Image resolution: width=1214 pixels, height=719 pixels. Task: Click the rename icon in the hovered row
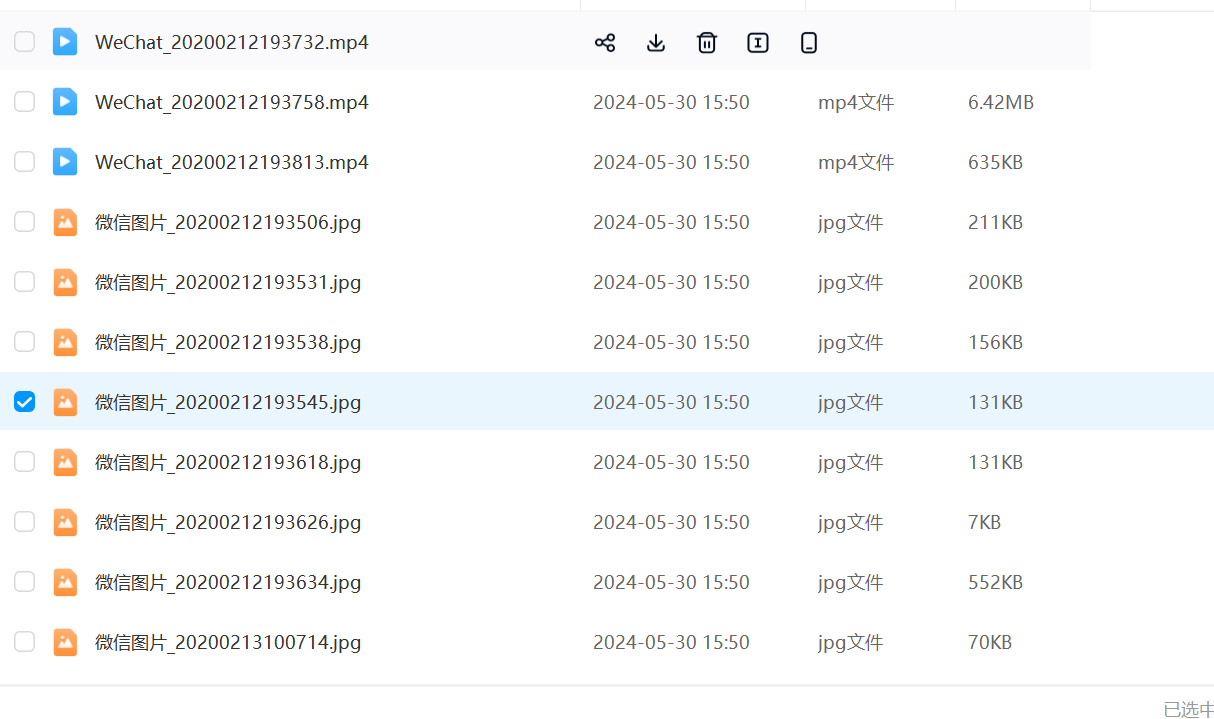pos(758,42)
